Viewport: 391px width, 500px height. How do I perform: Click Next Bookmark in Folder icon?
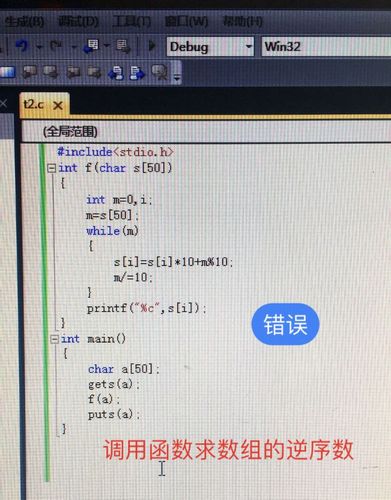(x=94, y=72)
